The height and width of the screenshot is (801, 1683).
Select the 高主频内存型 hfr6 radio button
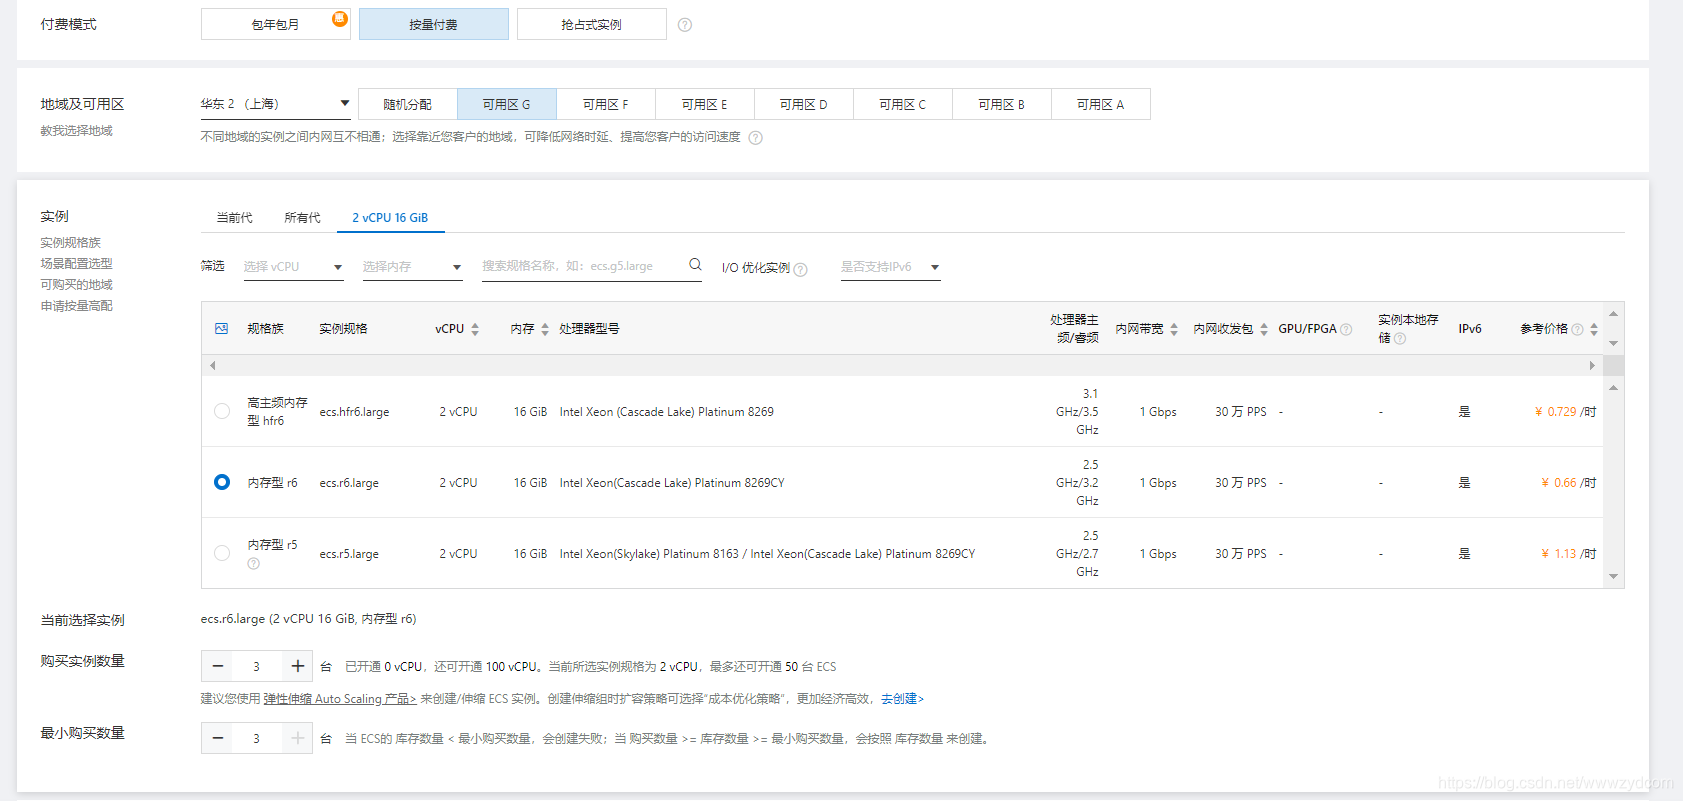coord(222,411)
